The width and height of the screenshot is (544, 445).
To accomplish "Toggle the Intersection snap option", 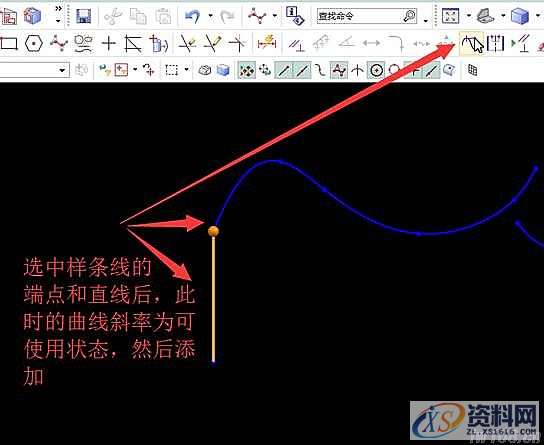I will 357,70.
